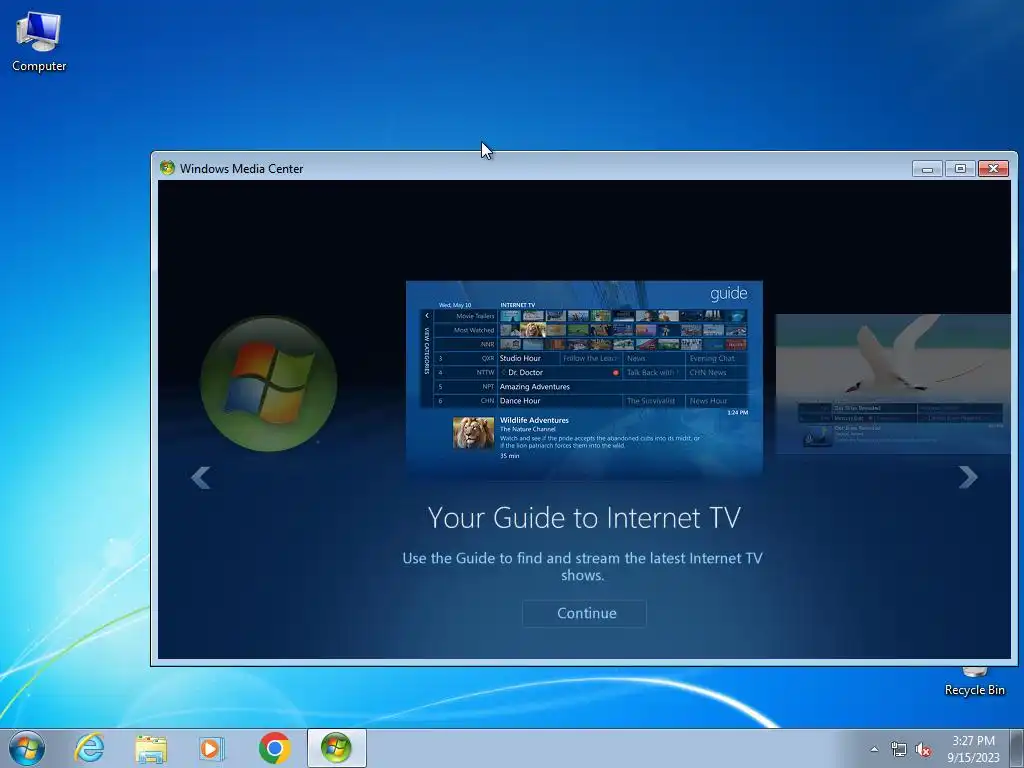Click 'Amazing Adventures' entry in guide preview
Image resolution: width=1024 pixels, height=768 pixels.
(623, 387)
